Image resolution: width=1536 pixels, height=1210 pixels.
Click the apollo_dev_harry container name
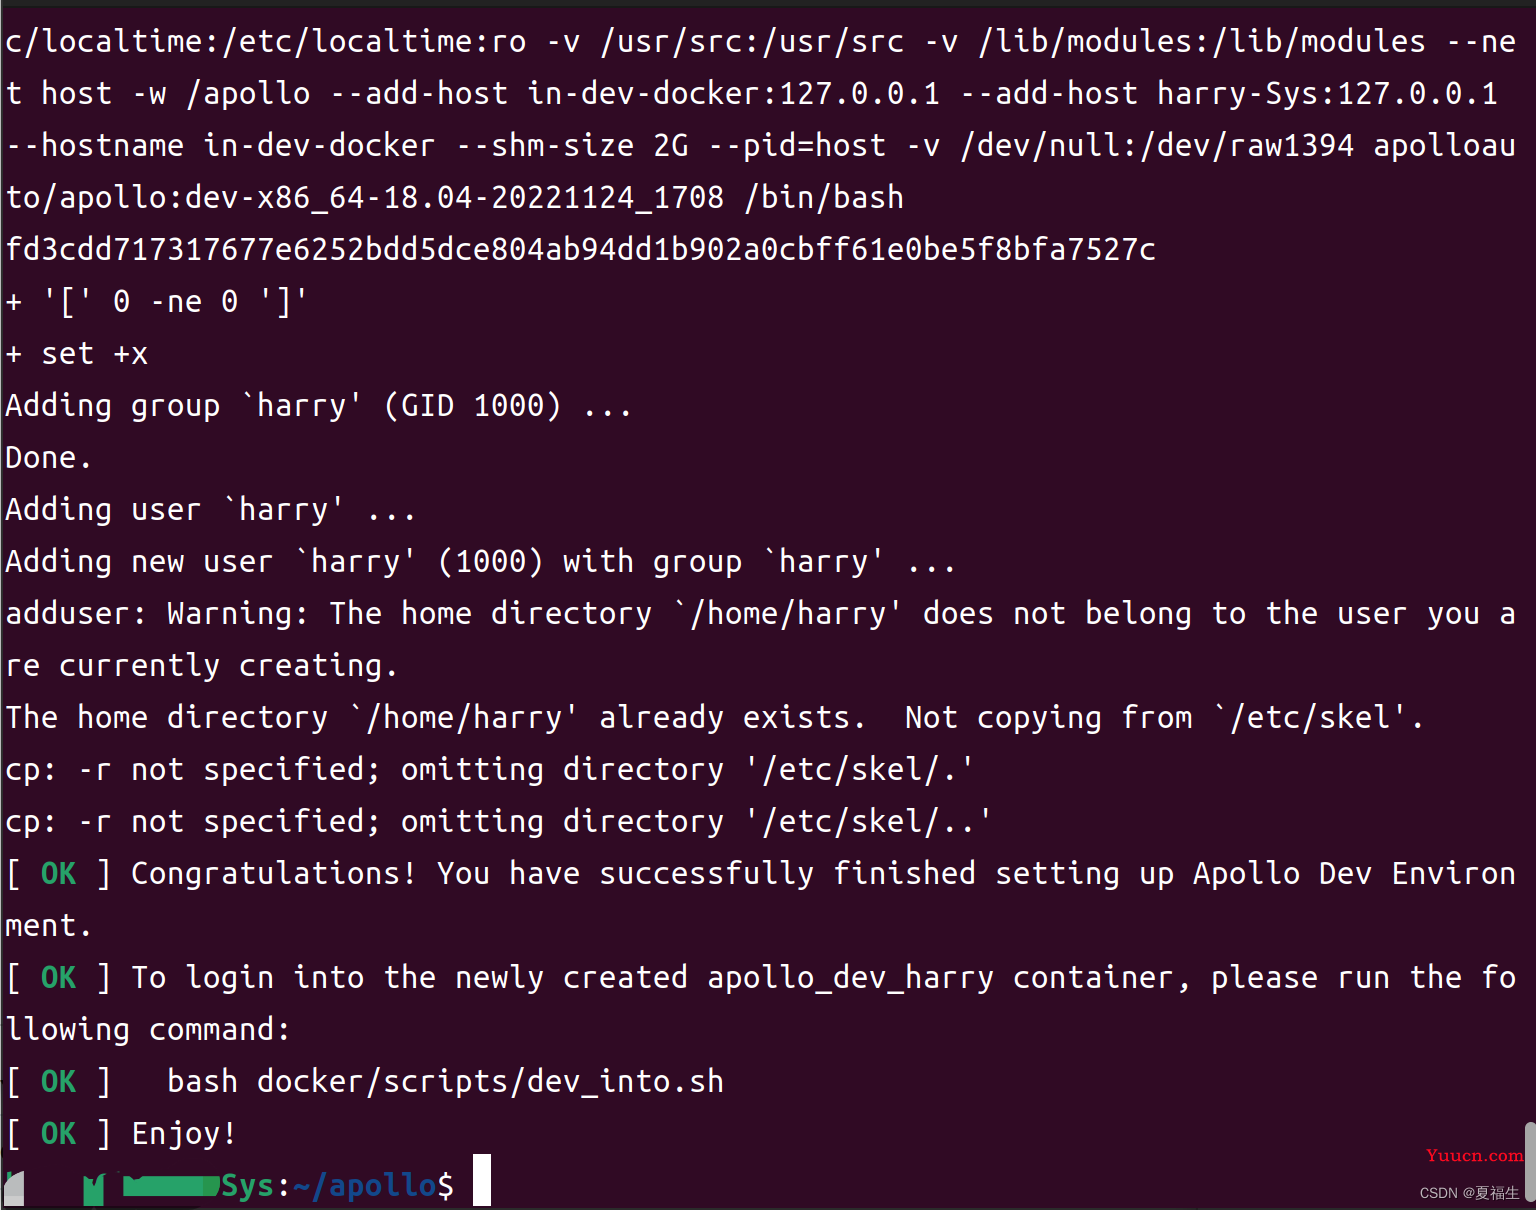pos(850,977)
